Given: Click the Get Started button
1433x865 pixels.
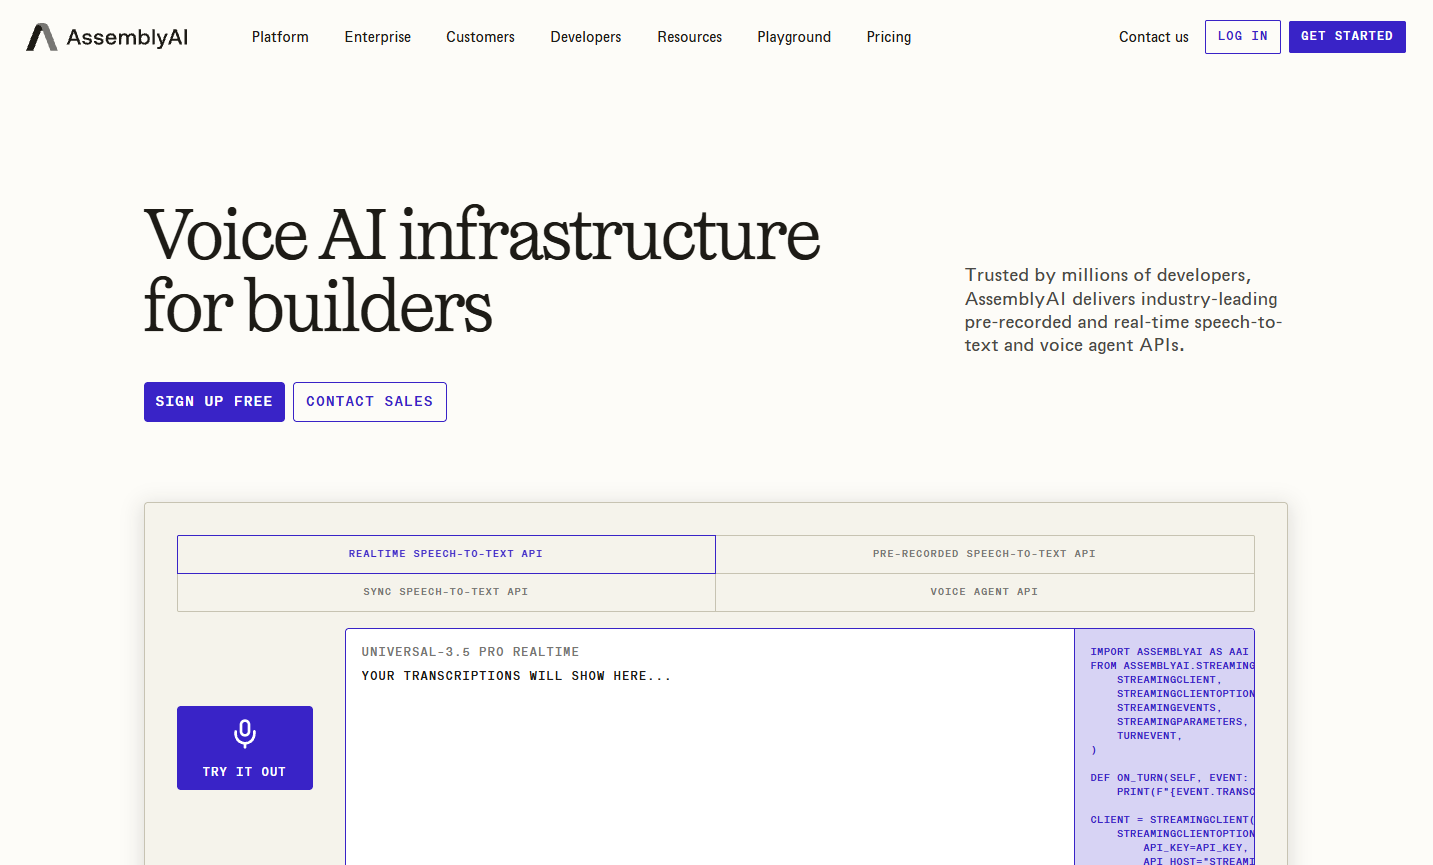Looking at the screenshot, I should (1347, 37).
